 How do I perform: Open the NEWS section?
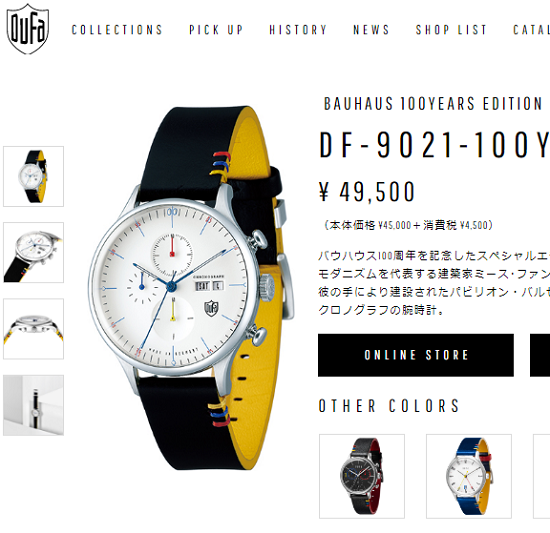[371, 30]
